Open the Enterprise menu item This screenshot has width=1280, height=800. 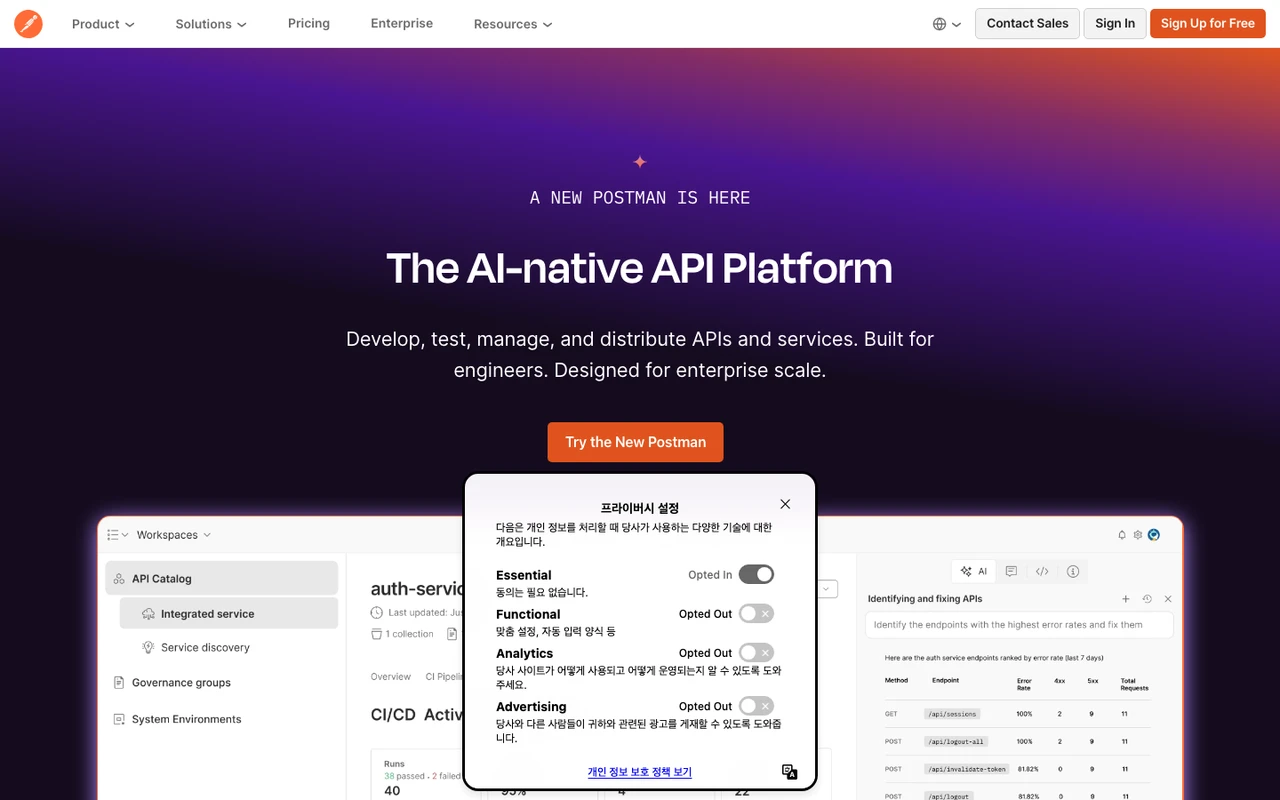click(402, 23)
